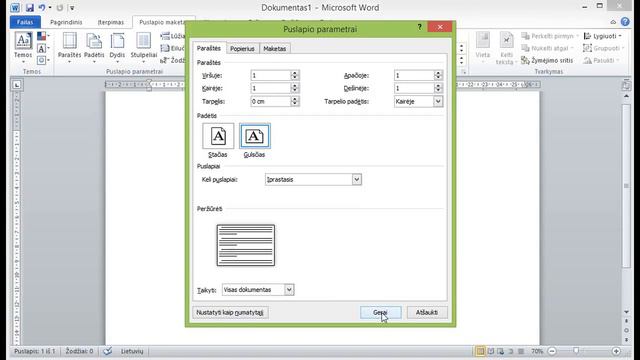The width and height of the screenshot is (640, 360).
Task: Open the Lygiuoti align dropdown
Action: tap(602, 36)
